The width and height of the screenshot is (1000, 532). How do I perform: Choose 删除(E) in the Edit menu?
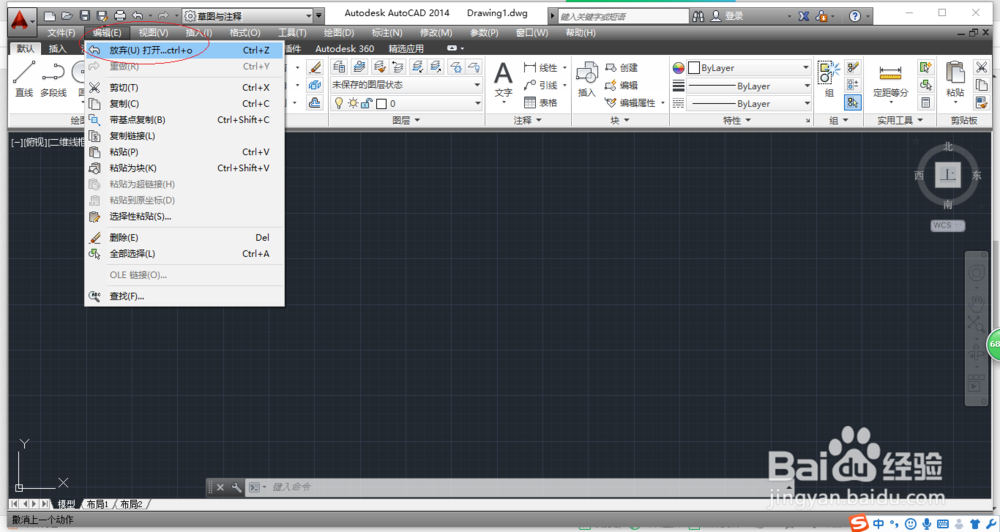[x=184, y=237]
